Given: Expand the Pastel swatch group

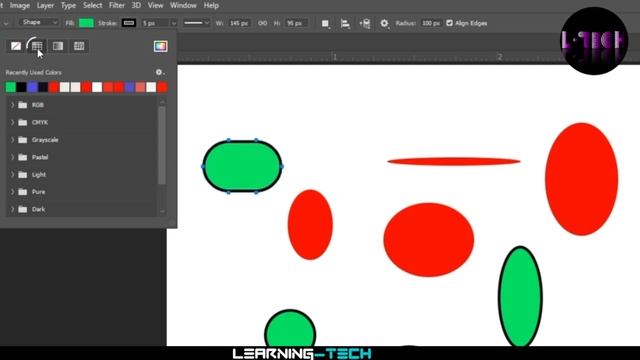Looking at the screenshot, I should click(x=12, y=157).
